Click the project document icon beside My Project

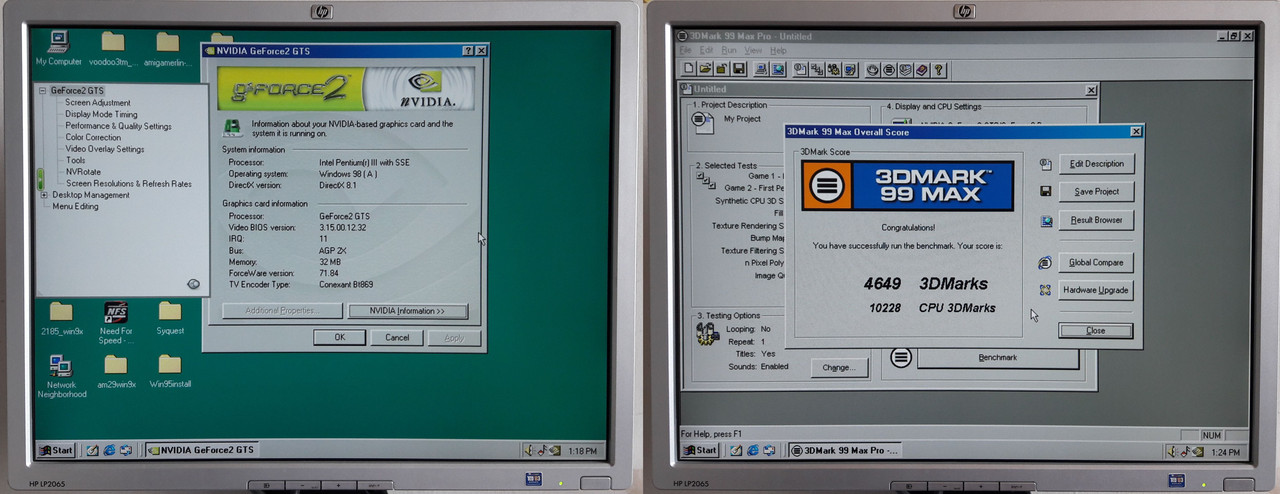(703, 123)
